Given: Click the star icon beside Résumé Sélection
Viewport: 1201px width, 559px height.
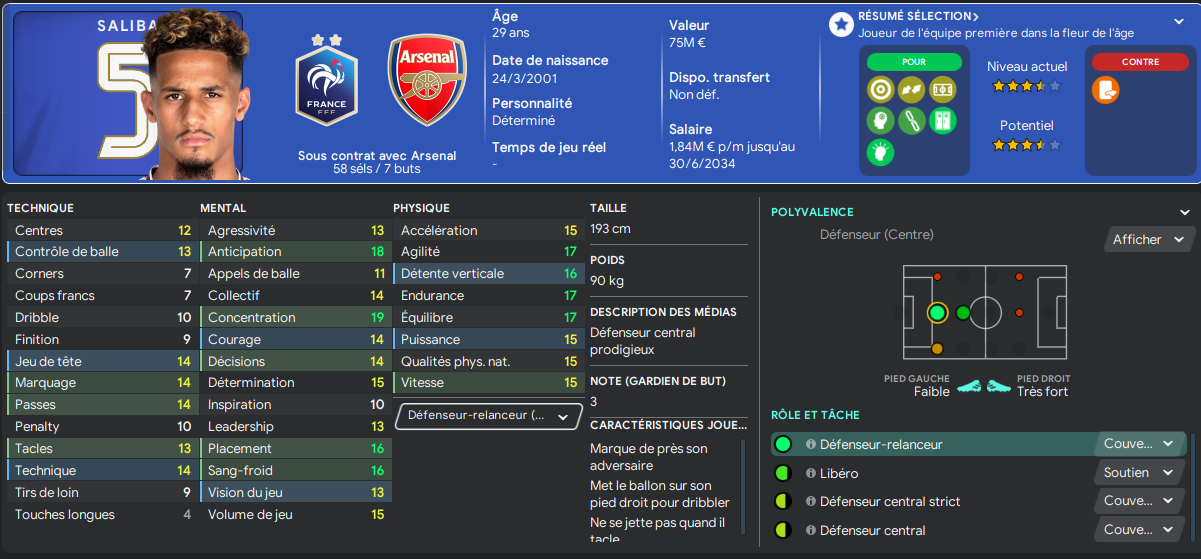Looking at the screenshot, I should [840, 24].
